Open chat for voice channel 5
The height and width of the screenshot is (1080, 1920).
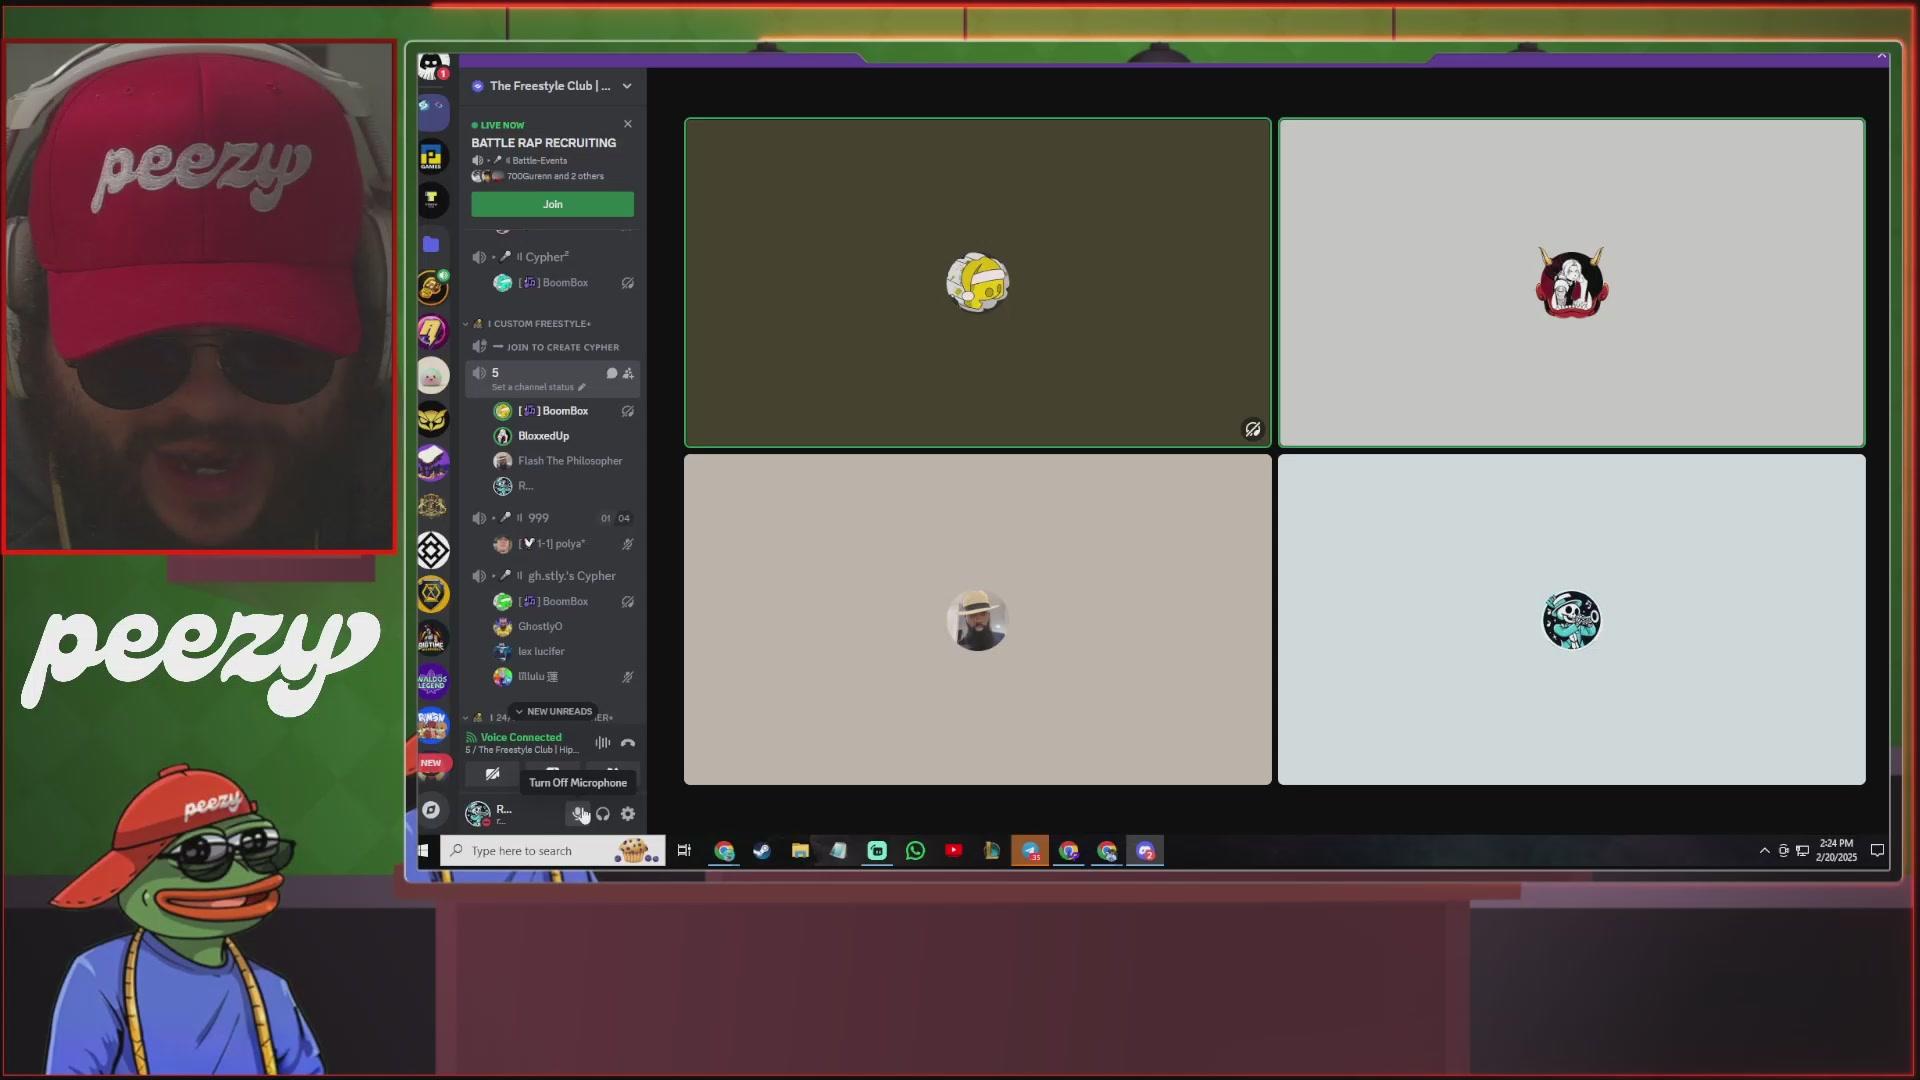coord(611,373)
